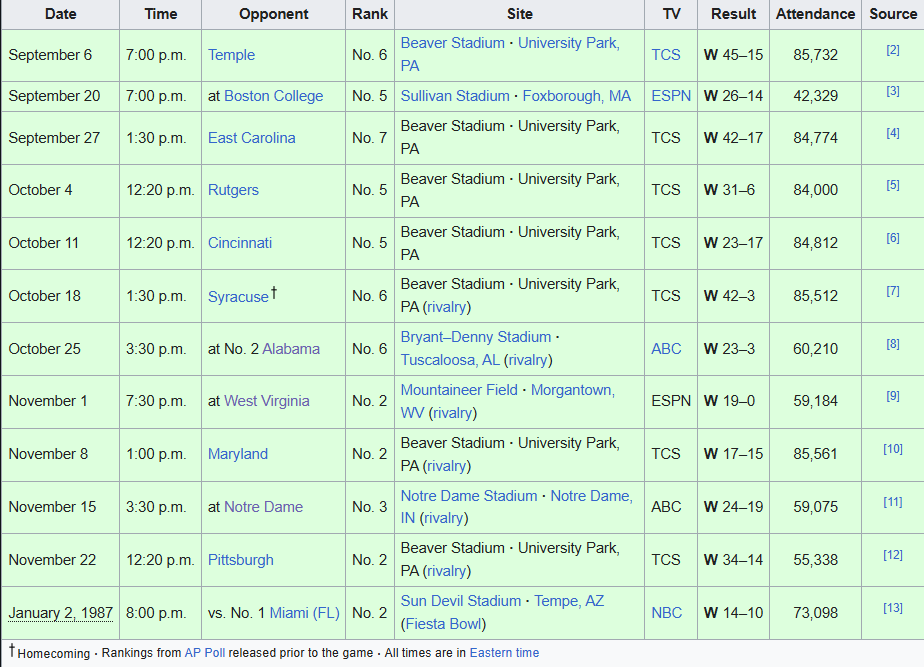Click the Maryland opponent link
The width and height of the screenshot is (924, 667).
coord(238,454)
